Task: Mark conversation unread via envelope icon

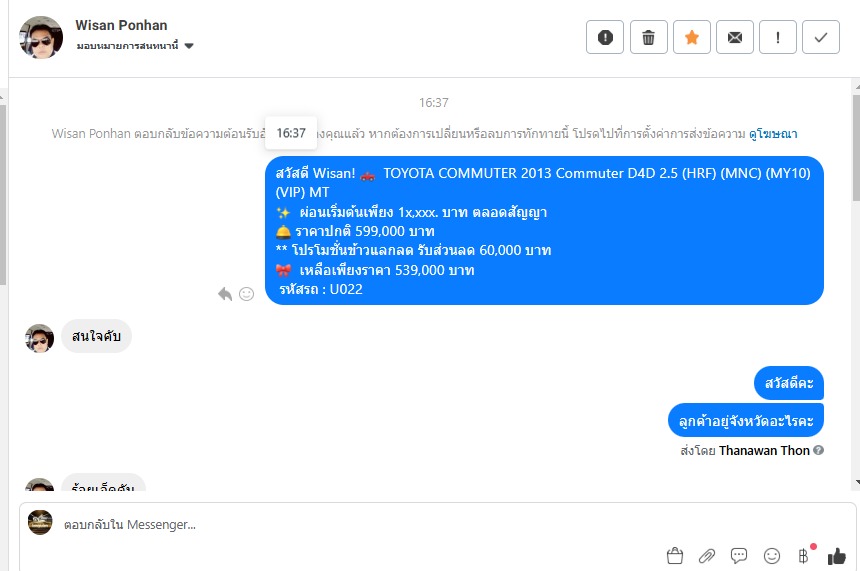Action: 735,37
